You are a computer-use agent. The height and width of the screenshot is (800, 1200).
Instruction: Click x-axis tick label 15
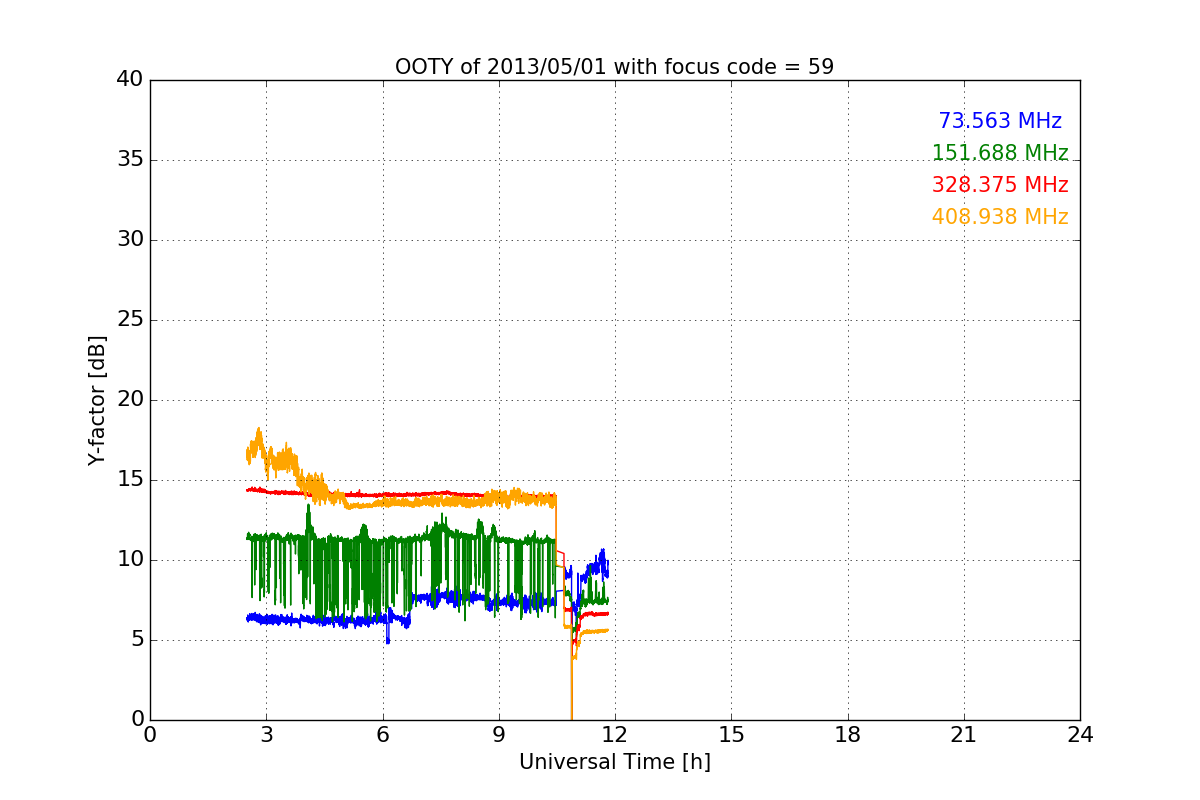[731, 734]
